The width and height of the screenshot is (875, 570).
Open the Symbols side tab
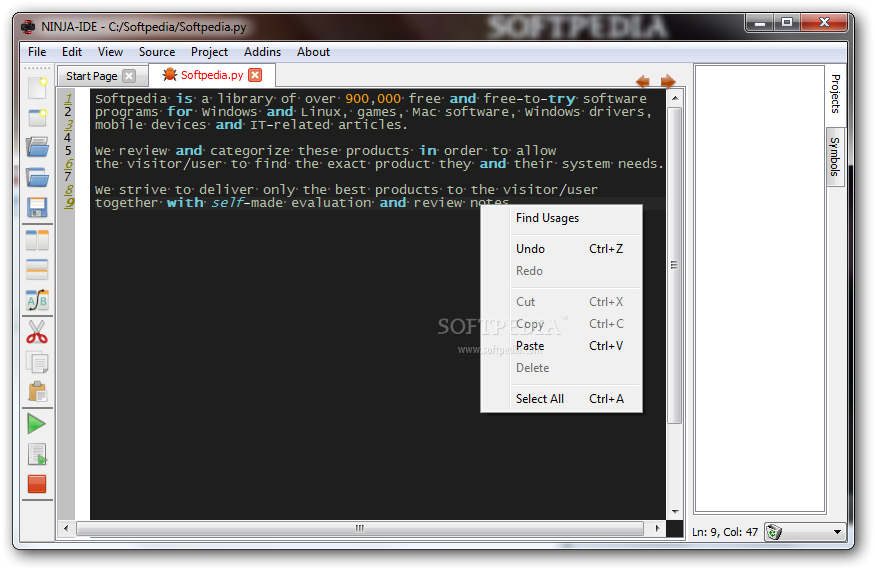point(835,156)
